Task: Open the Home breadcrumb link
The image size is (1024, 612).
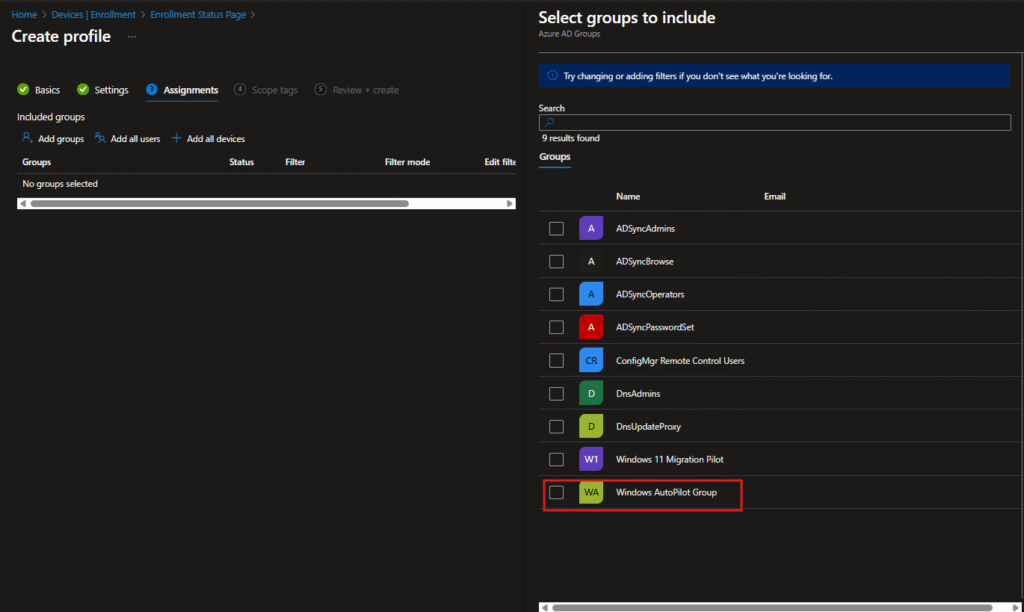Action: click(x=24, y=15)
